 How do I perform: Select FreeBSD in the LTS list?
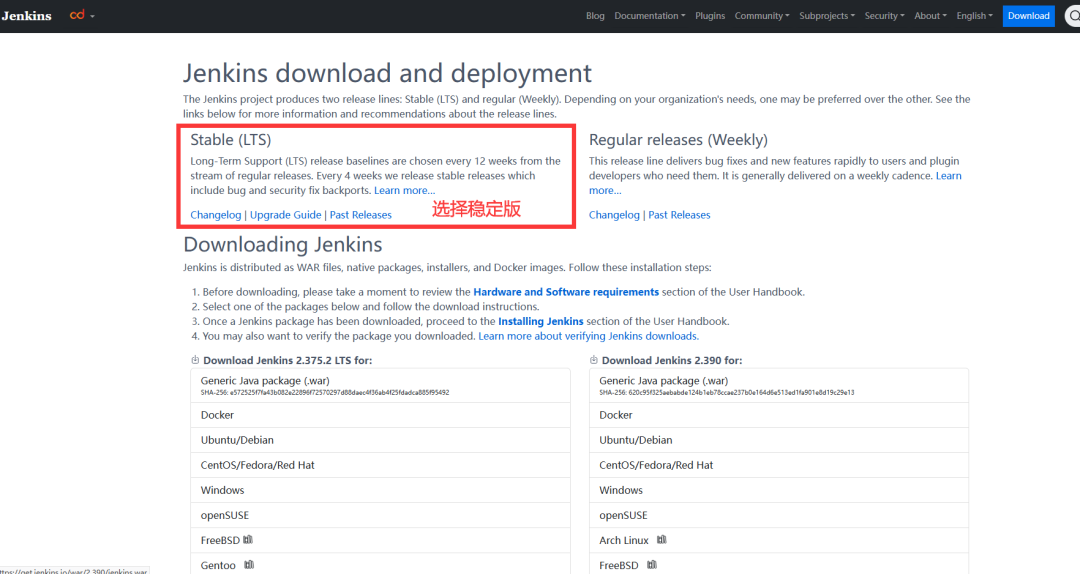380,540
